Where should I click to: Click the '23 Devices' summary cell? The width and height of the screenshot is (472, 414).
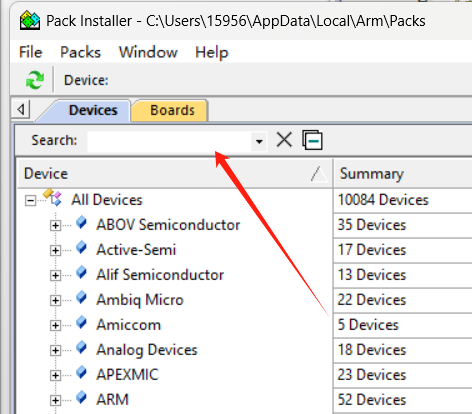[x=403, y=375]
